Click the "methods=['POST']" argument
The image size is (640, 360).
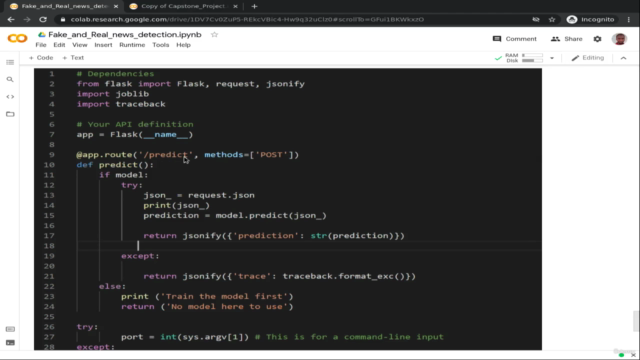[249, 155]
